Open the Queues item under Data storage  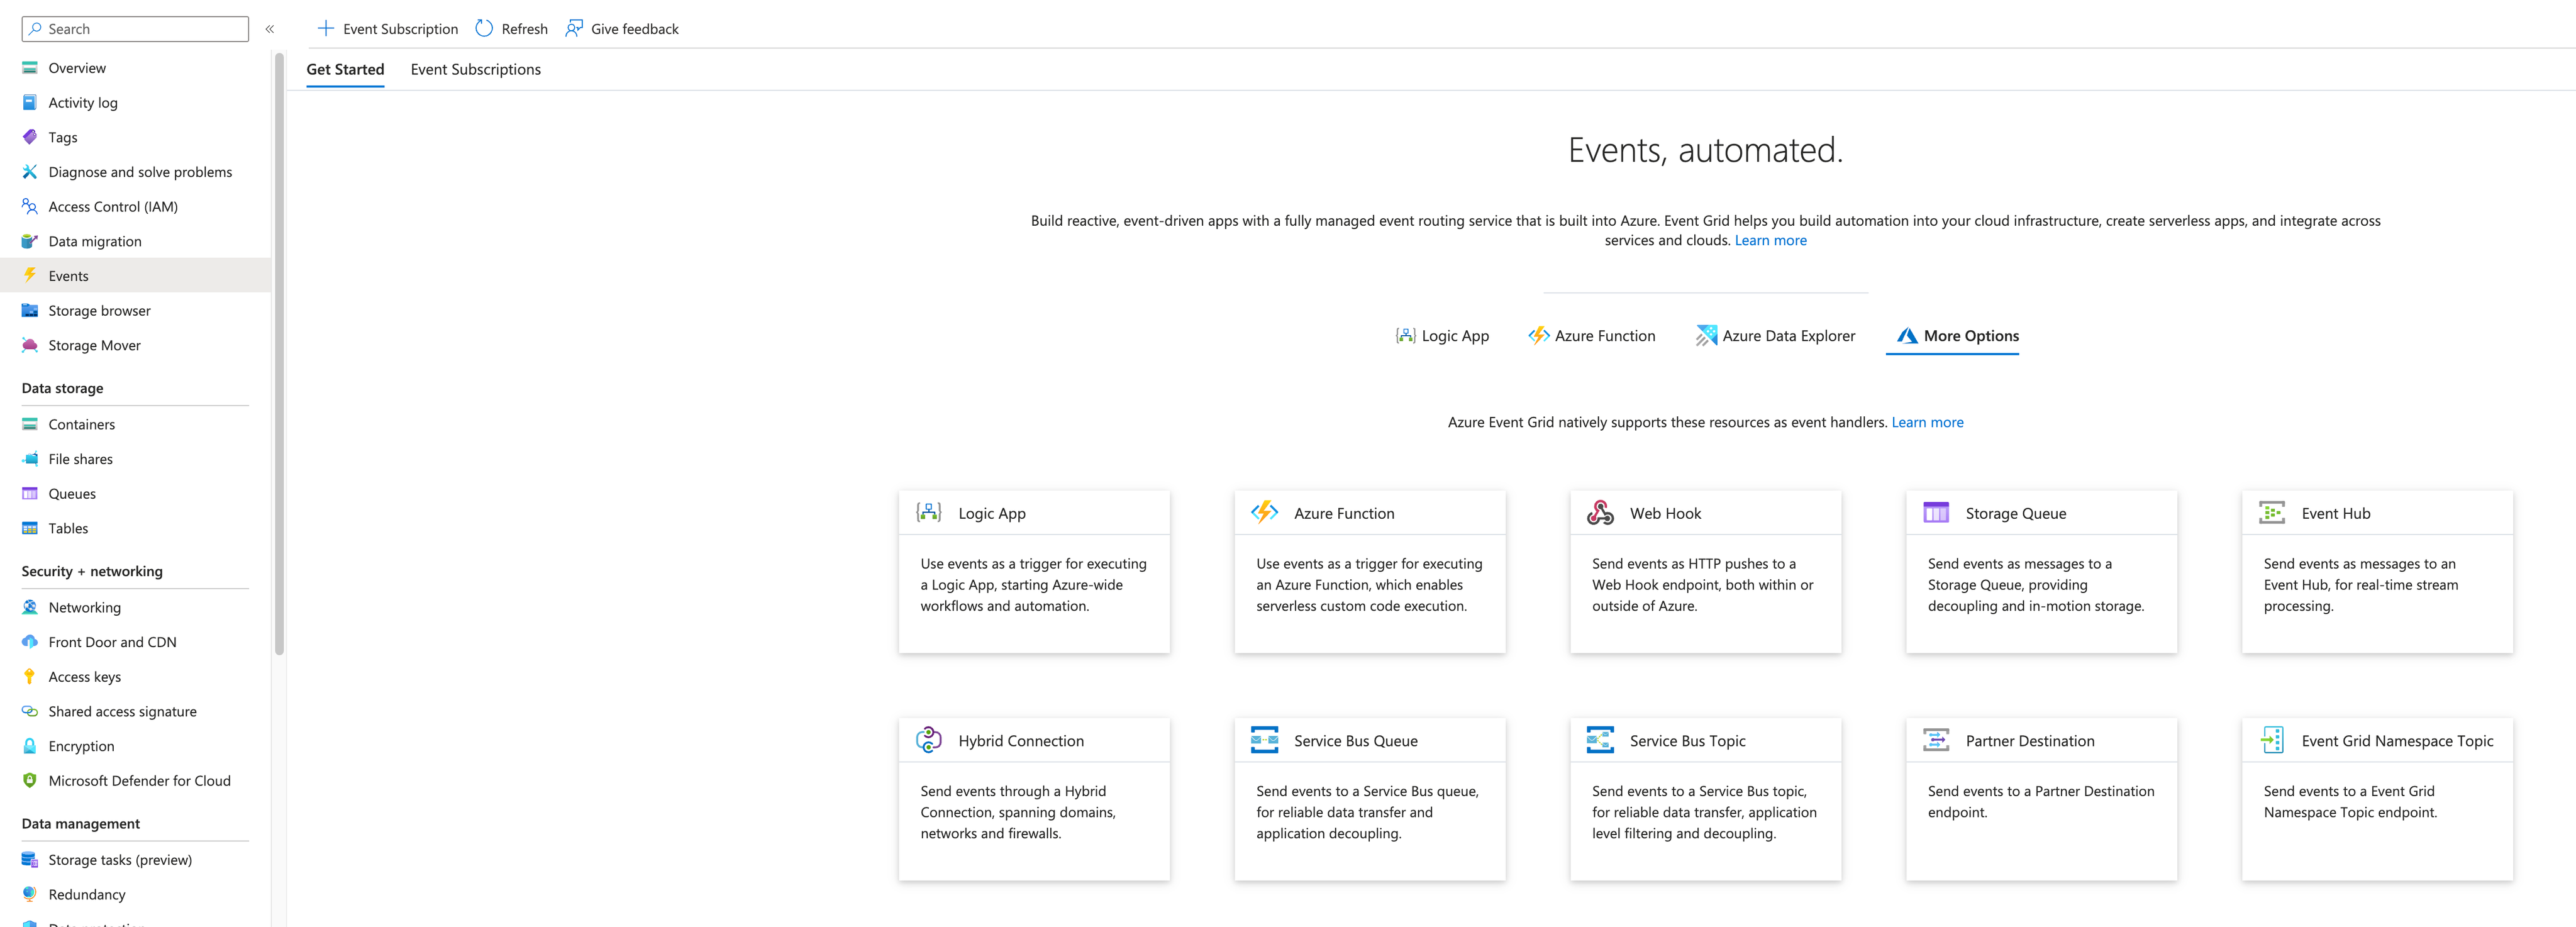coord(72,493)
